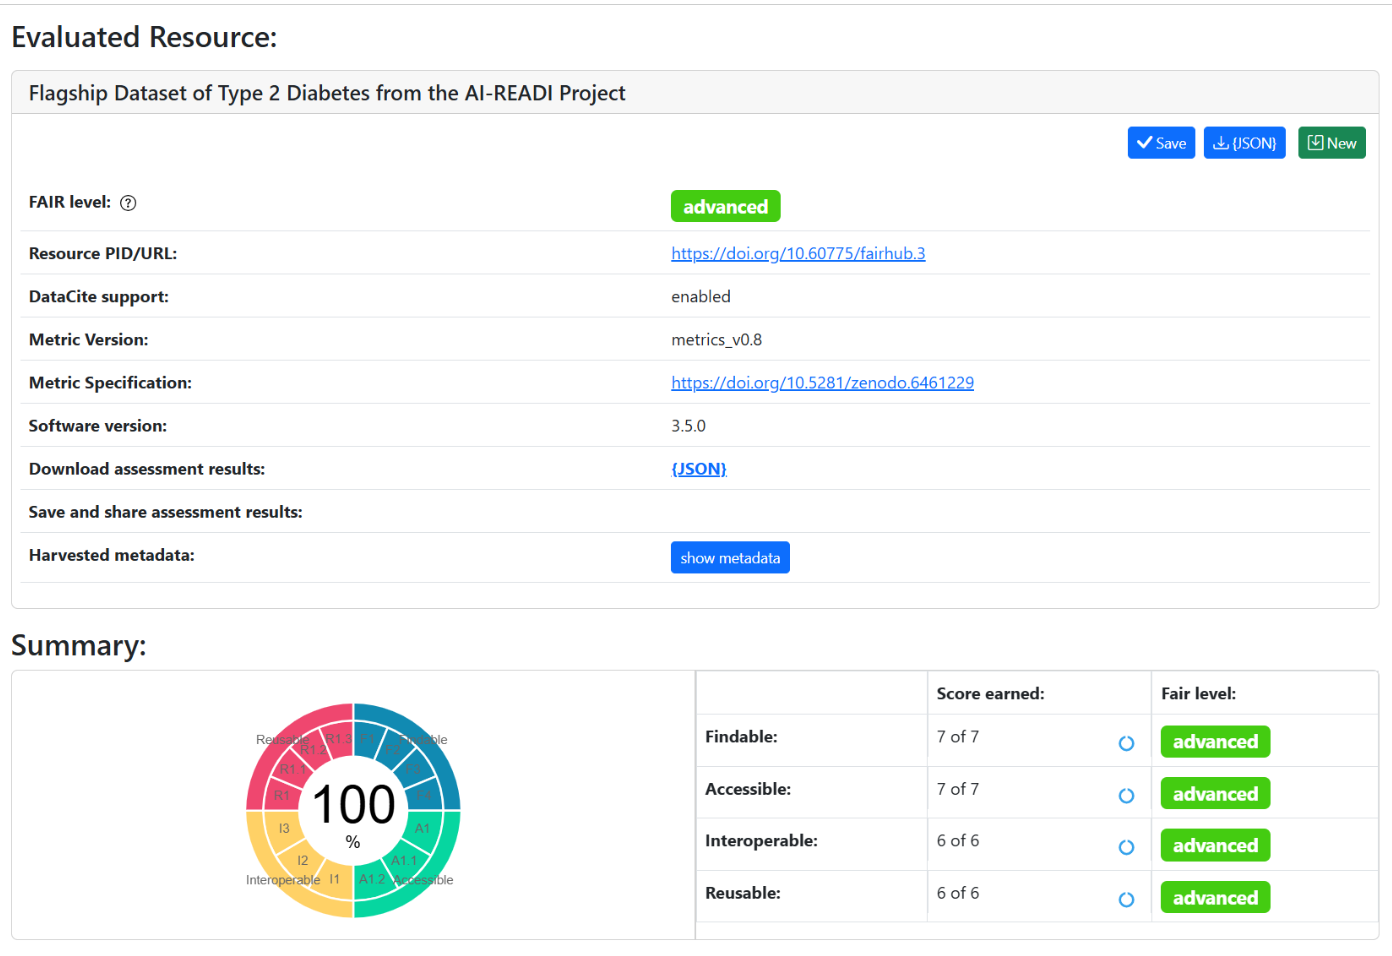The image size is (1392, 956).
Task: Click the {JSON} download assessment results link
Action: [x=698, y=469]
